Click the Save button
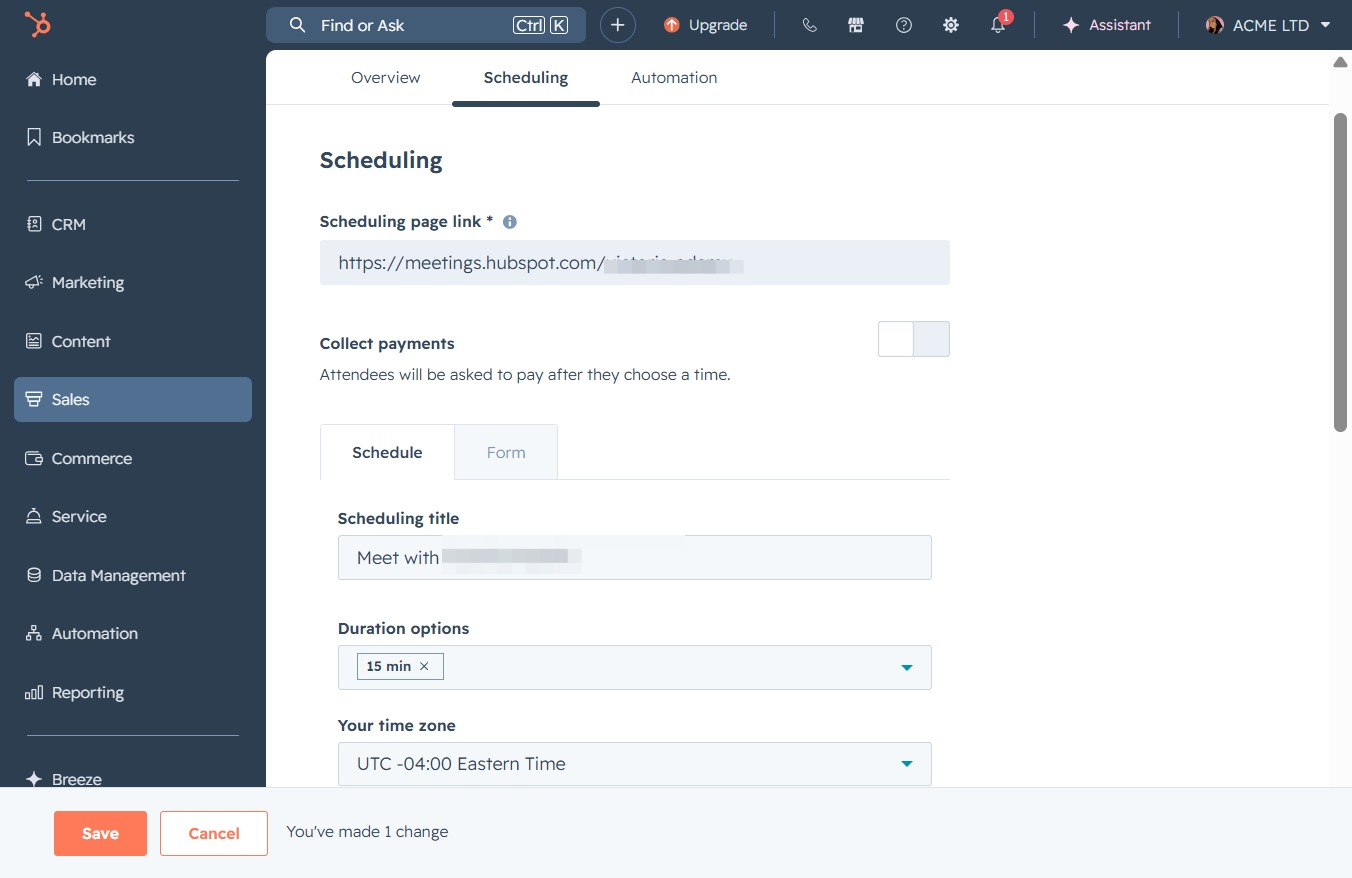 tap(100, 833)
